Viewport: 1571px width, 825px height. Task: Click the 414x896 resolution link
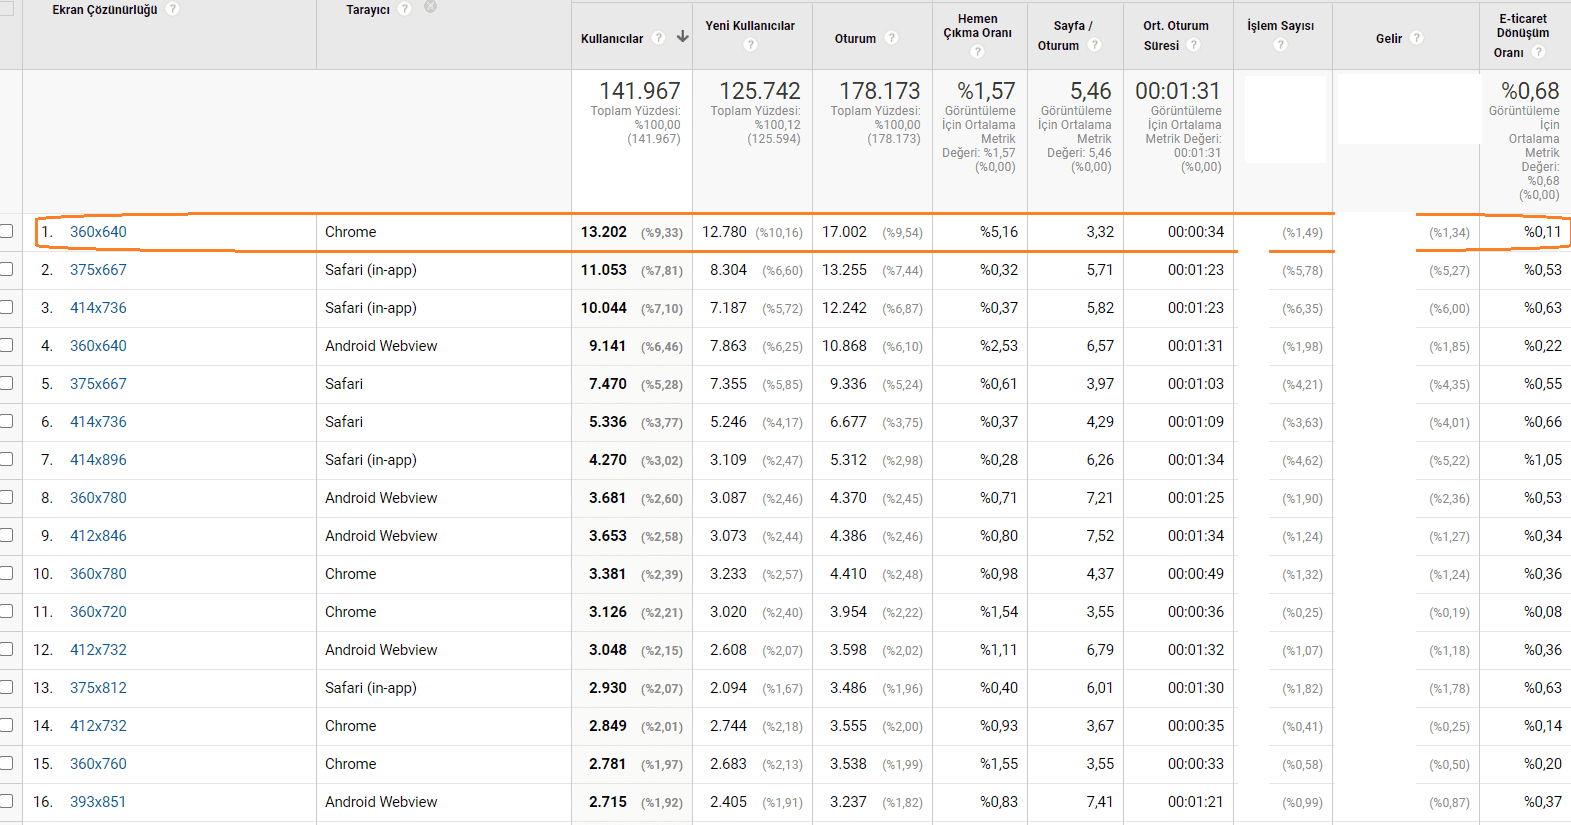coord(98,460)
